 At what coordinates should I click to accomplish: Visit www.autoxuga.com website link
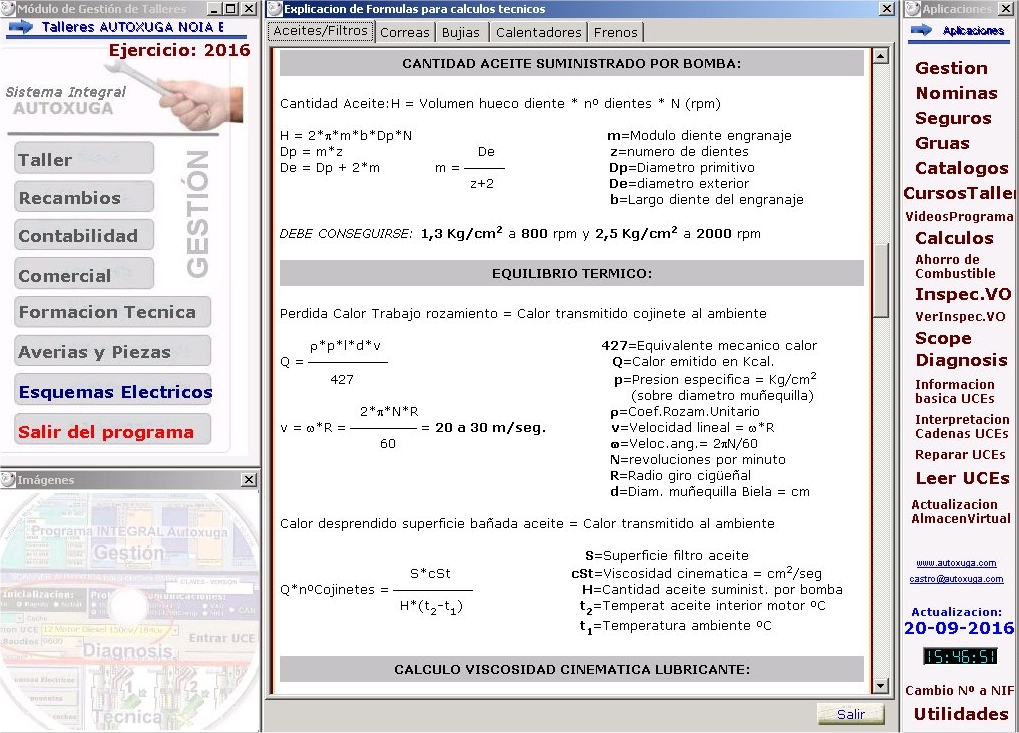[956, 563]
